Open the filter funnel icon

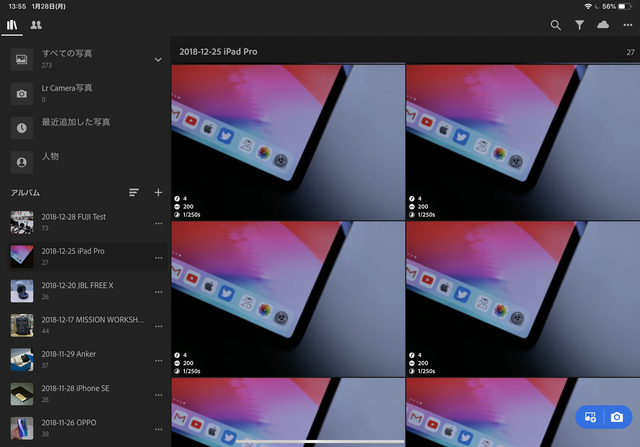point(579,25)
